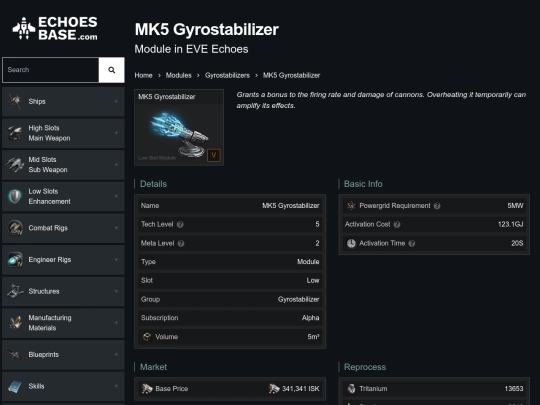Expand the Structures arrow
The height and width of the screenshot is (405, 540).
116,291
